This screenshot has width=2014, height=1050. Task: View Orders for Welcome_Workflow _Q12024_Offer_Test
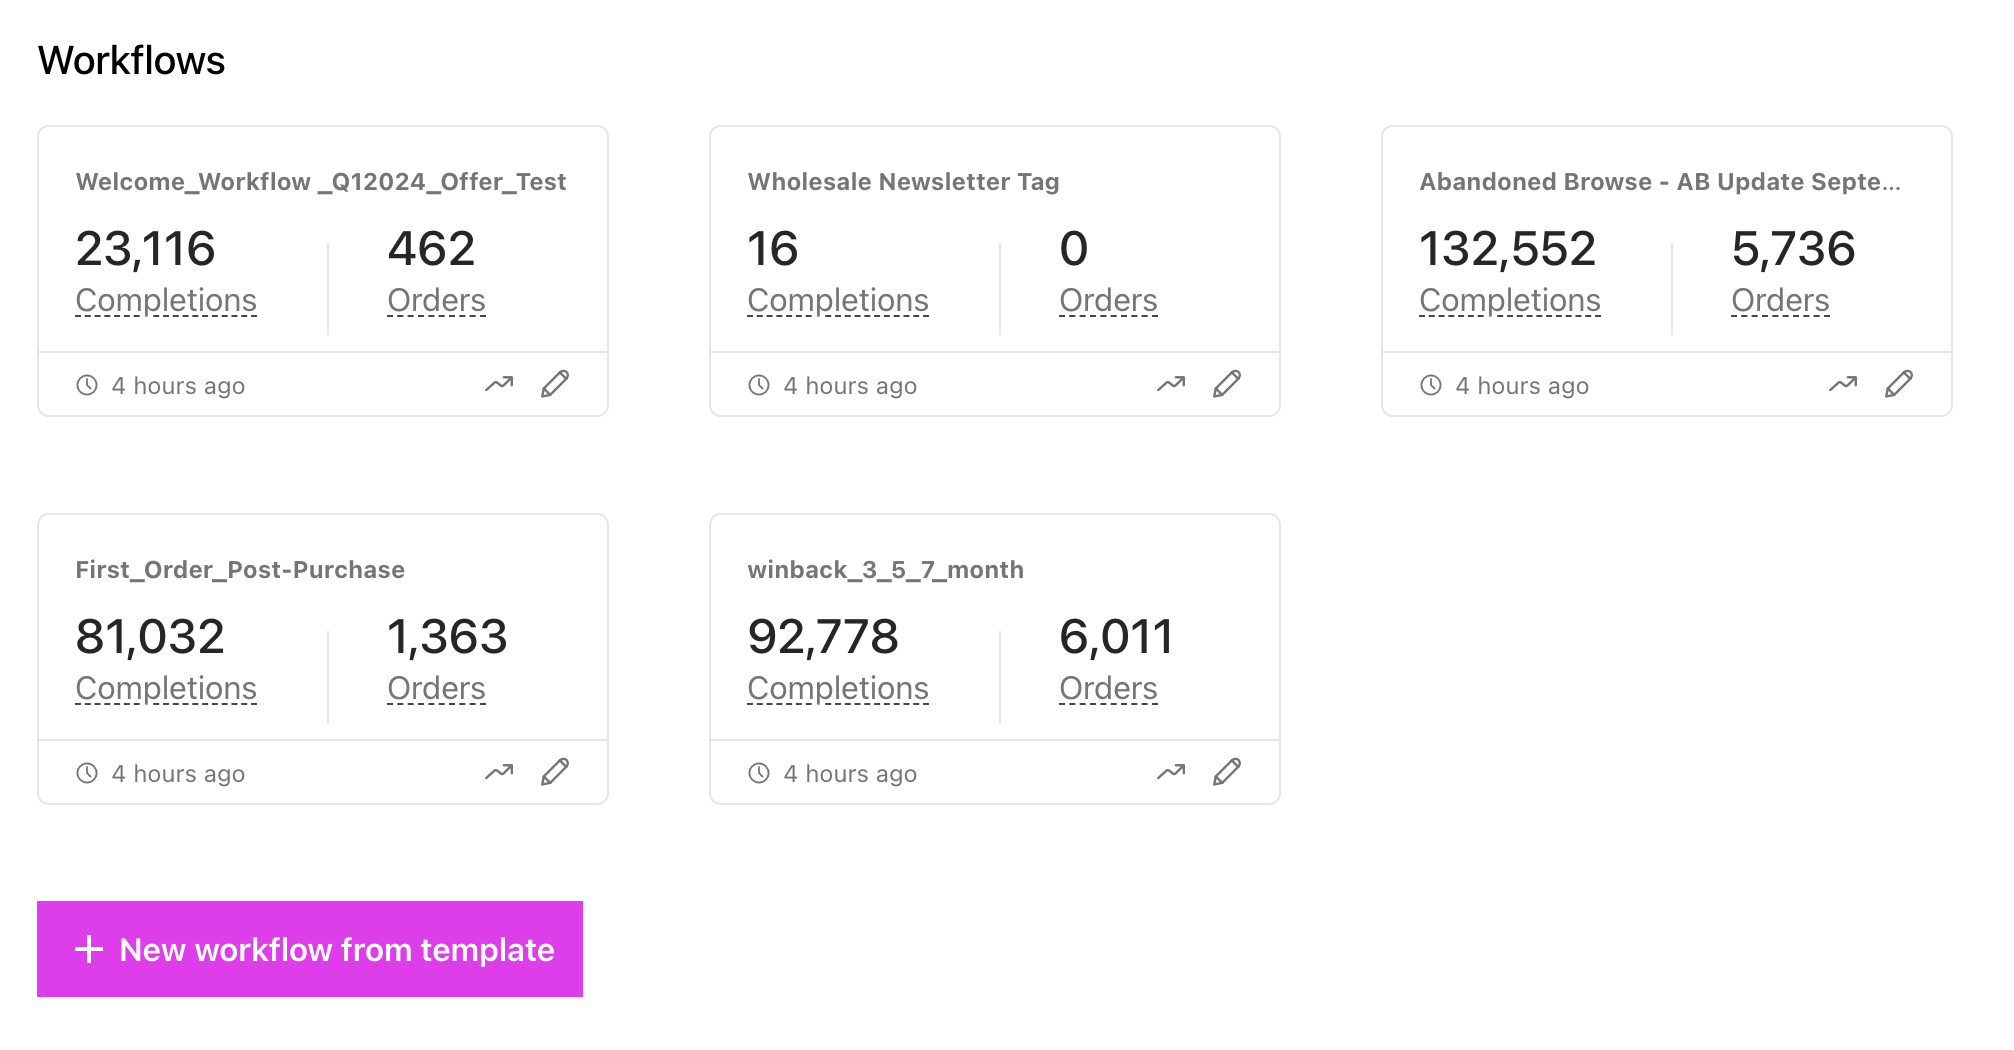[435, 299]
